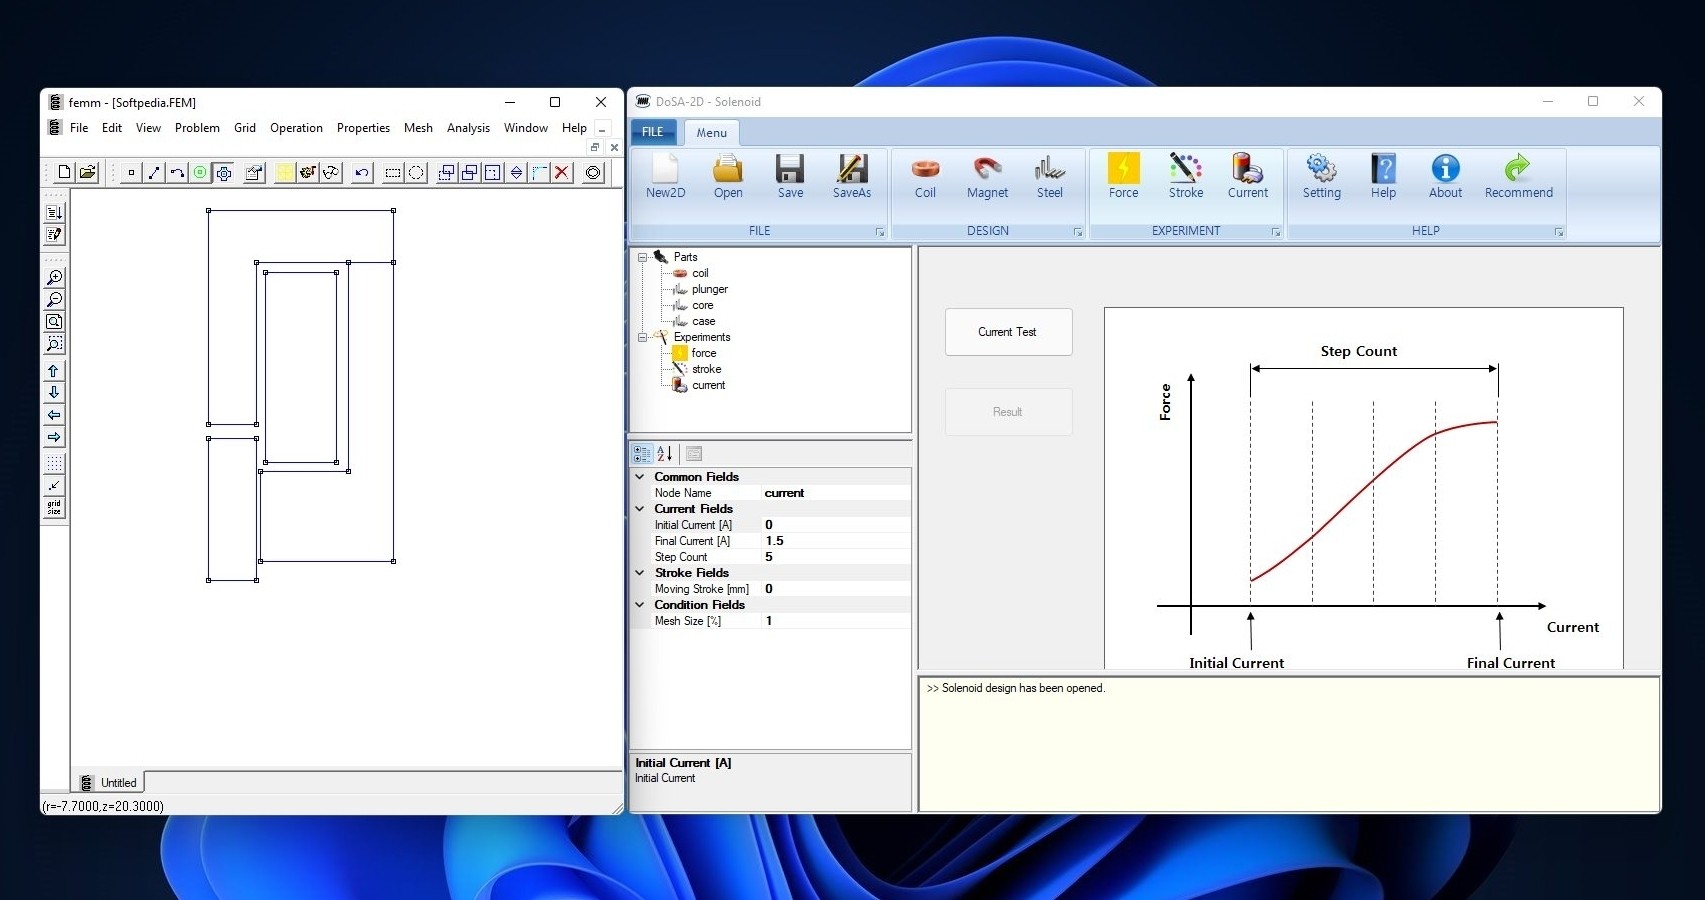This screenshot has width=1705, height=900.
Task: Switch property grid to alphabetical sort
Action: click(x=665, y=454)
